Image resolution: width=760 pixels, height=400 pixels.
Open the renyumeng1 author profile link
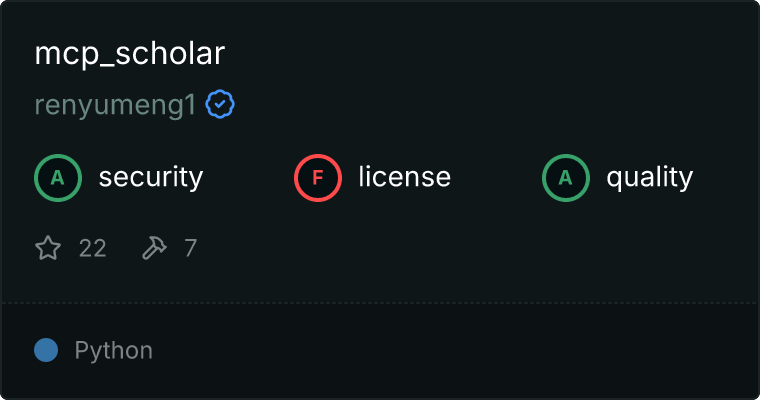pyautogui.click(x=115, y=105)
